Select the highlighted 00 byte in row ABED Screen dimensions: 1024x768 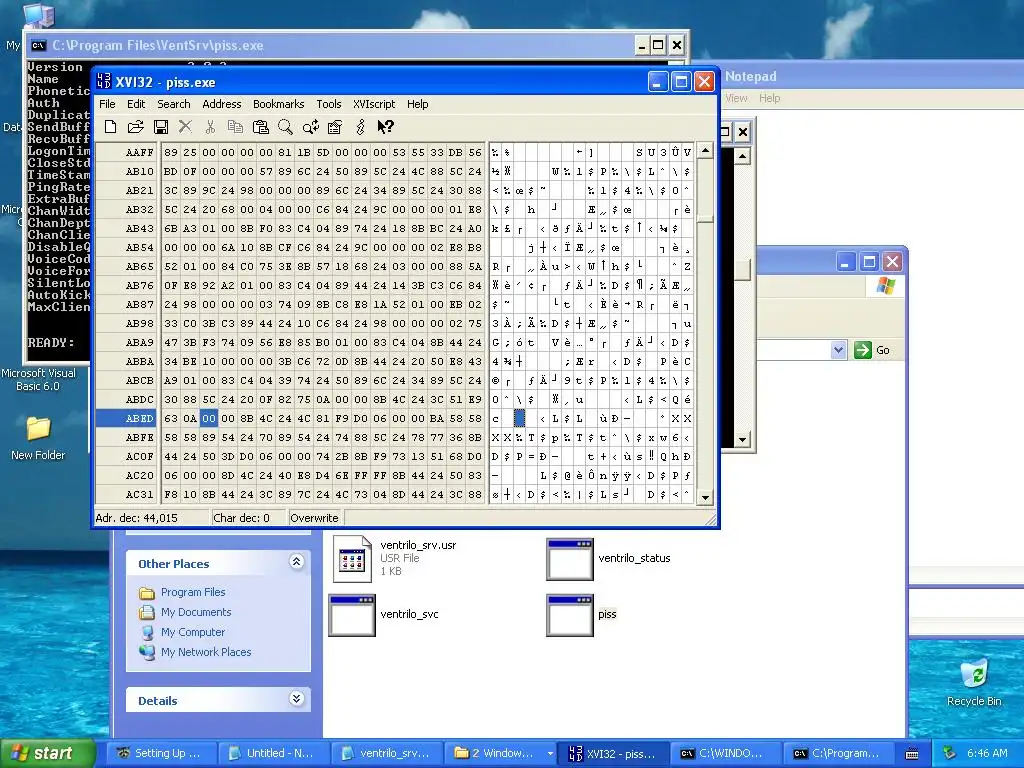[208, 419]
